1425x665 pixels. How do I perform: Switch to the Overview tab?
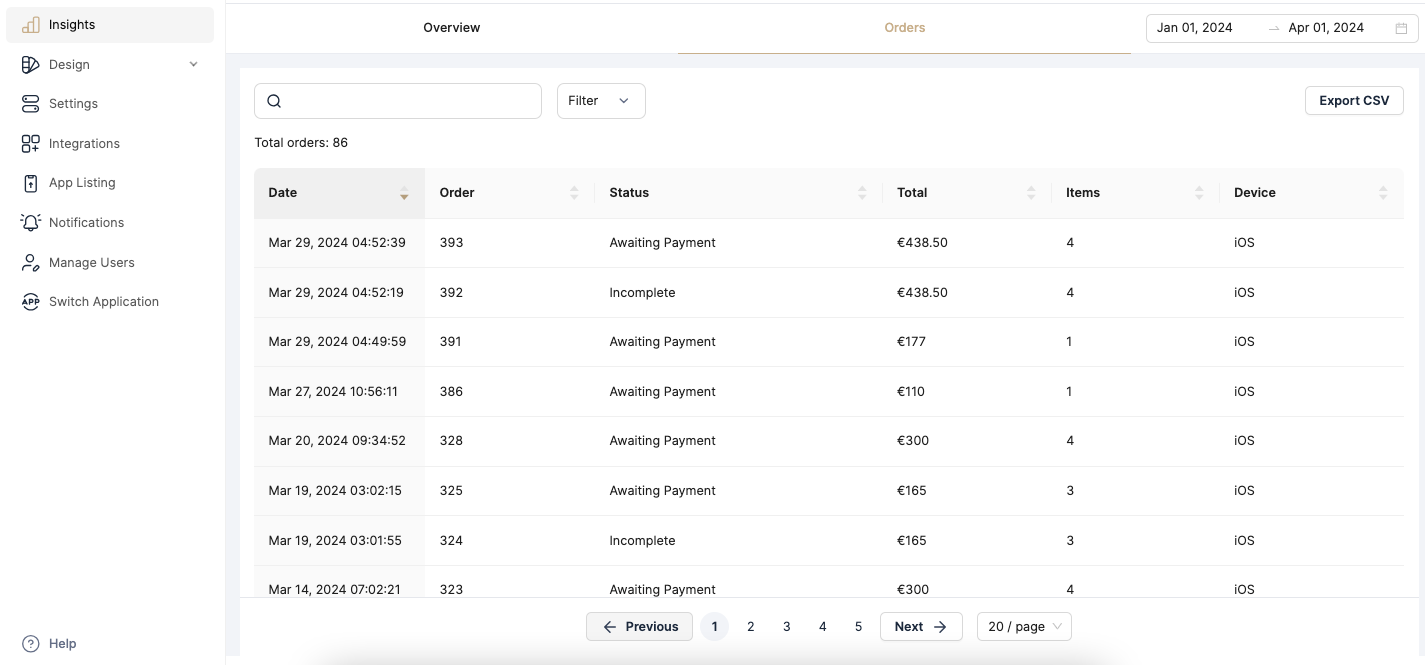pyautogui.click(x=451, y=28)
